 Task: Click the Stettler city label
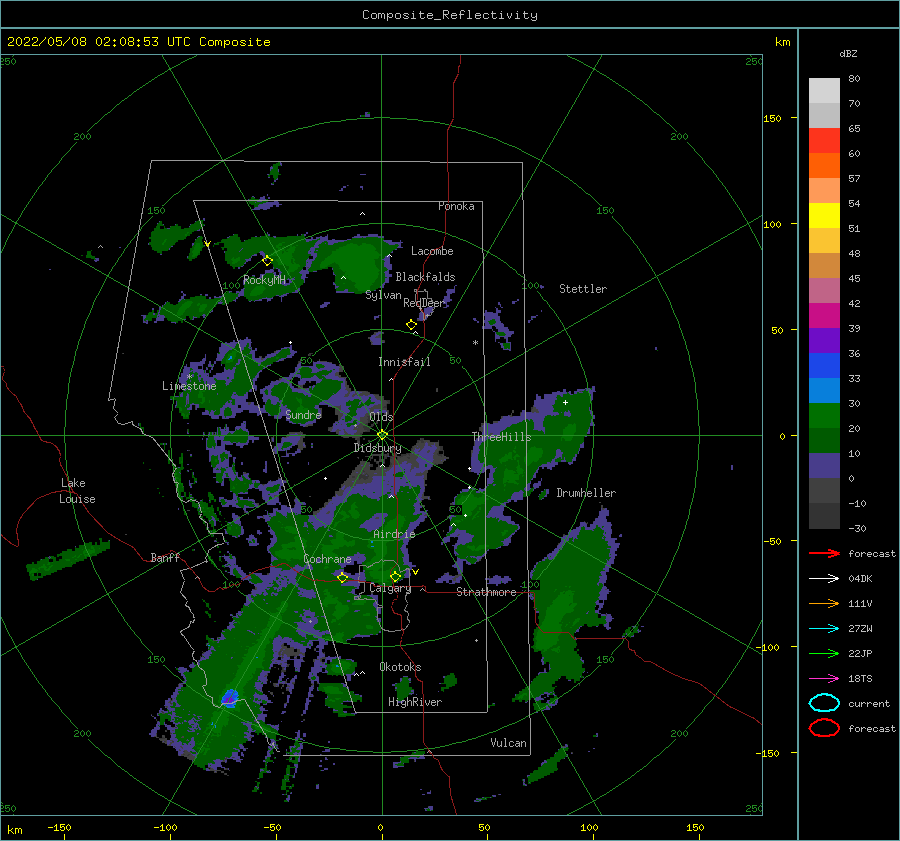(x=583, y=289)
